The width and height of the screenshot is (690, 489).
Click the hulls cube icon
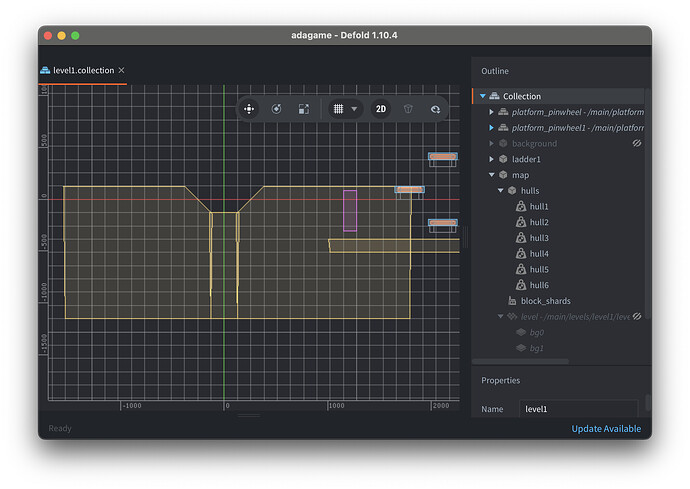coord(512,191)
